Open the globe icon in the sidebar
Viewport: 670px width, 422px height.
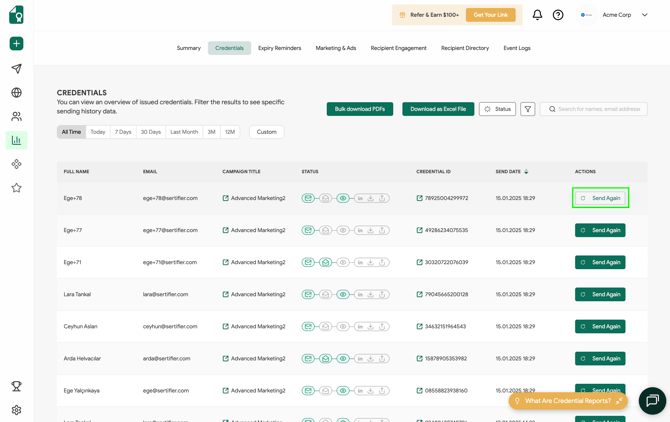click(x=16, y=93)
